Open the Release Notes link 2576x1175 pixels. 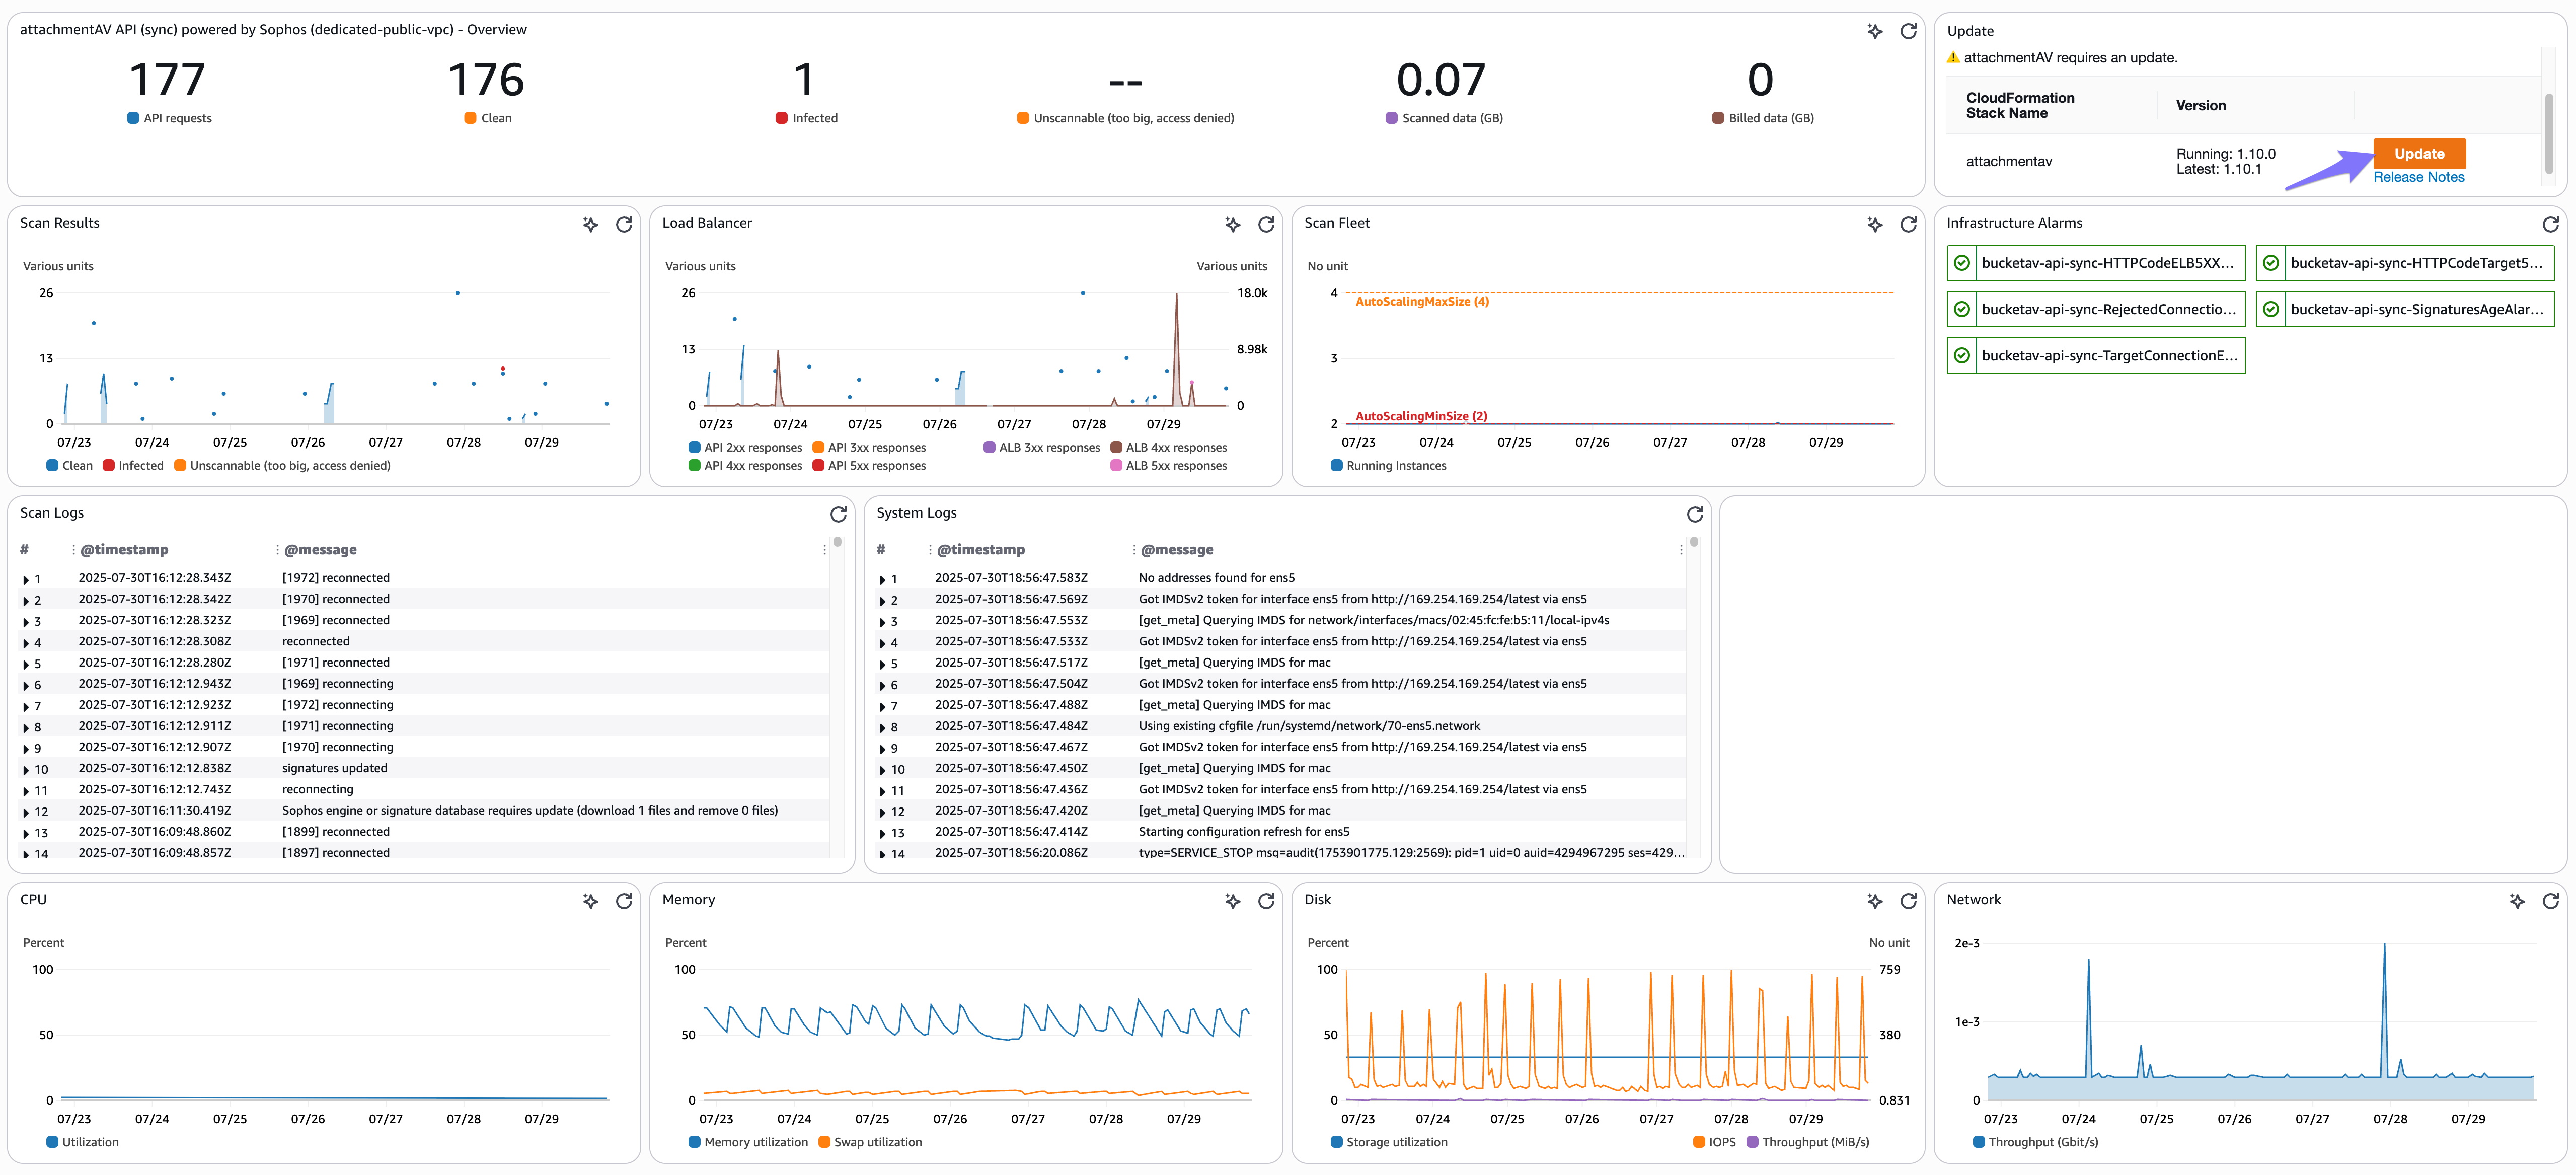pos(2418,177)
